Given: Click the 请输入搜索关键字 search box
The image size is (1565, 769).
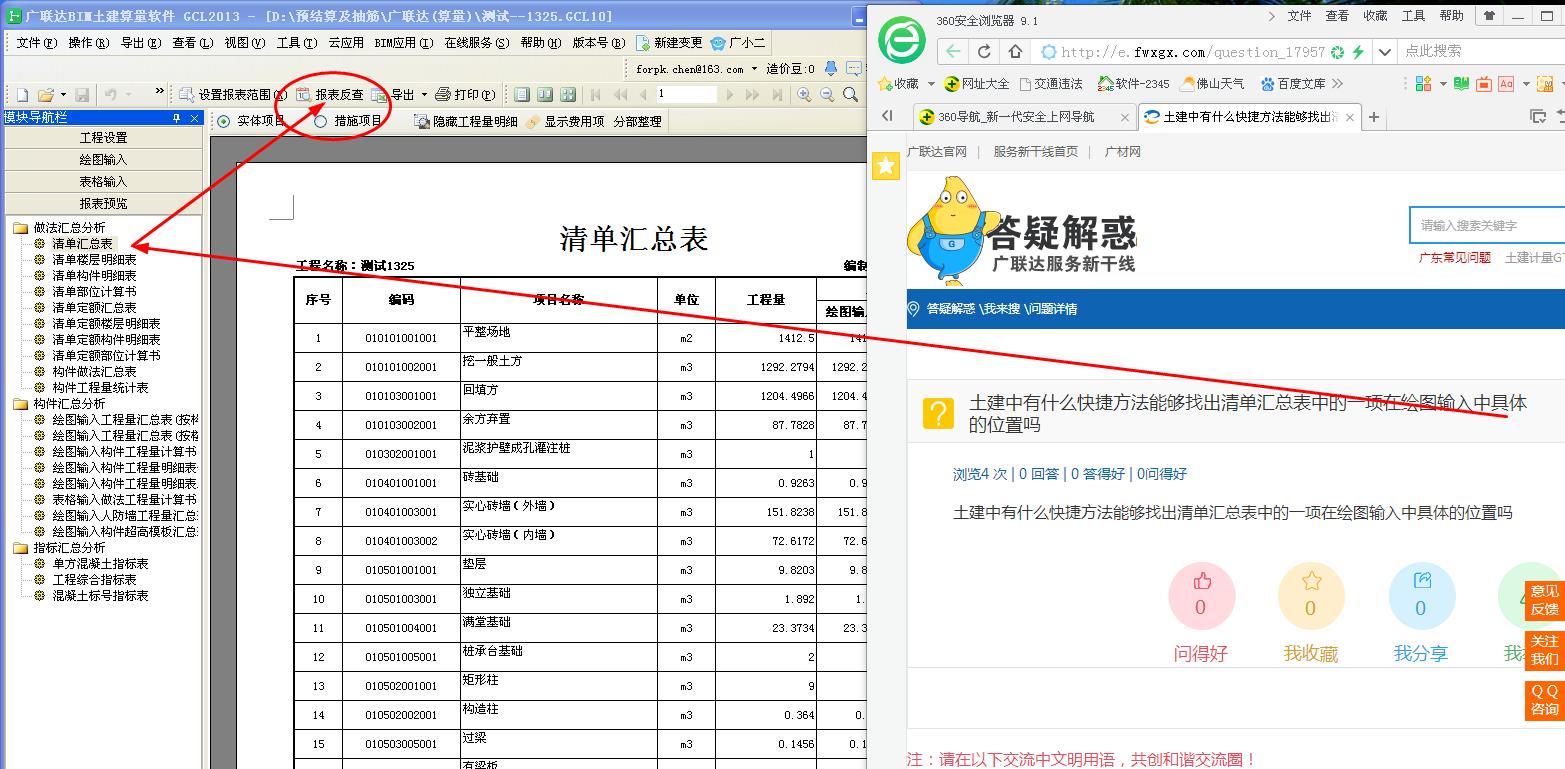Looking at the screenshot, I should (1487, 226).
